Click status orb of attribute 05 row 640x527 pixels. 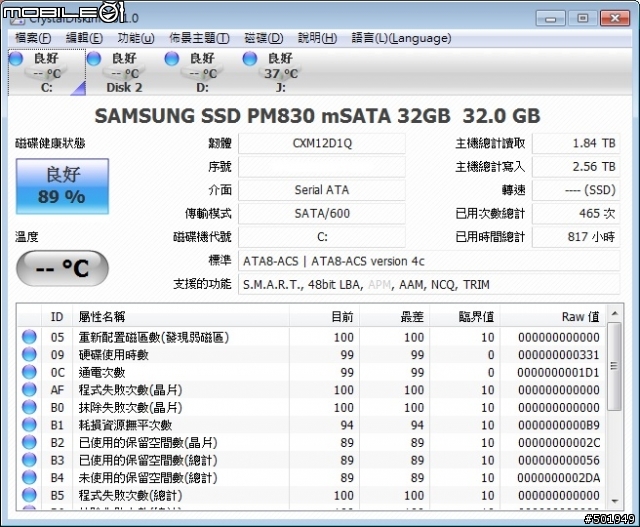(29, 337)
